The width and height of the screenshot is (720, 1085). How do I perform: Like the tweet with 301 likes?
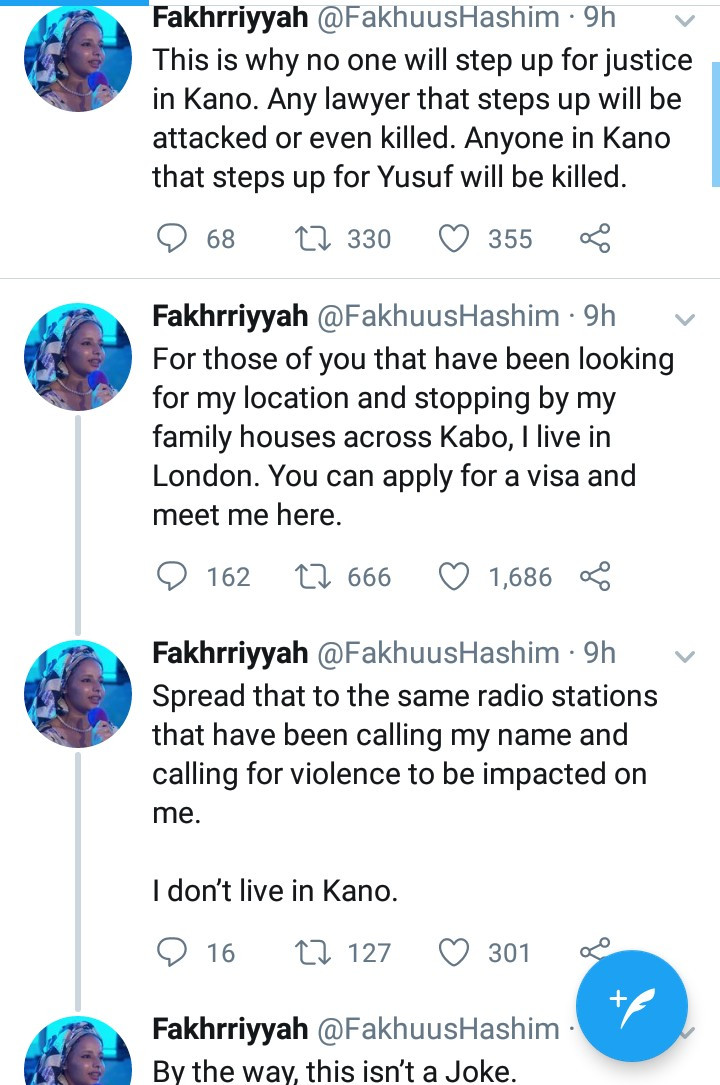[x=455, y=953]
